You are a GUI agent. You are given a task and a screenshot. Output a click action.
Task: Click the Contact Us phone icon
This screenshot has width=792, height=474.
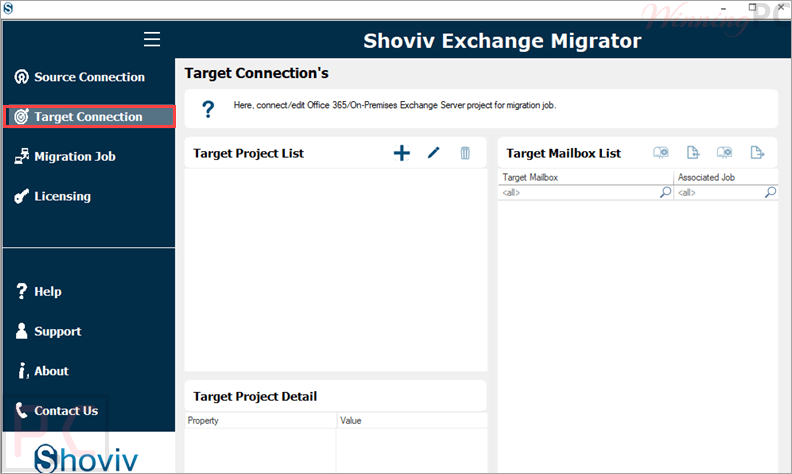21,410
